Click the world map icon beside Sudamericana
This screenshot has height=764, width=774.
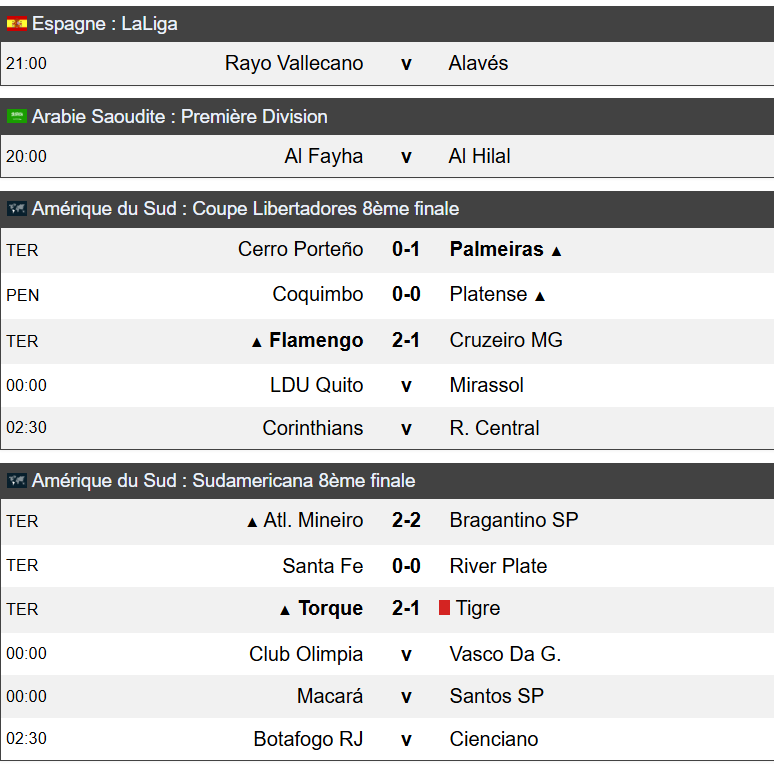[17, 481]
